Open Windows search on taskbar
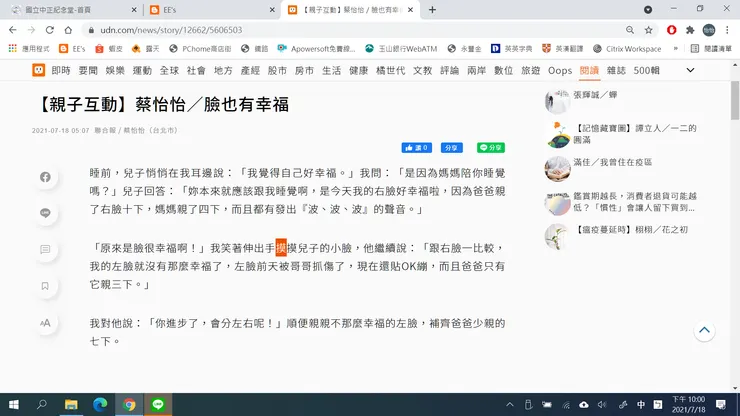Image resolution: width=740 pixels, height=416 pixels. coord(42,405)
